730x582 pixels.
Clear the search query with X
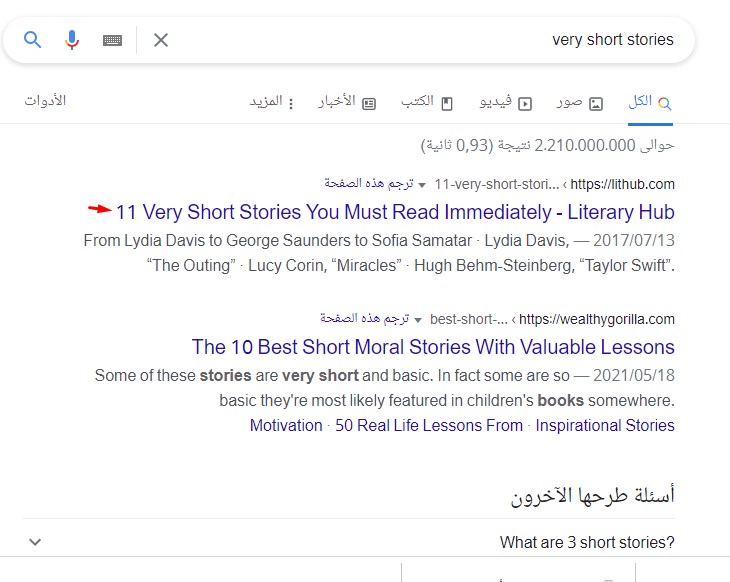161,40
